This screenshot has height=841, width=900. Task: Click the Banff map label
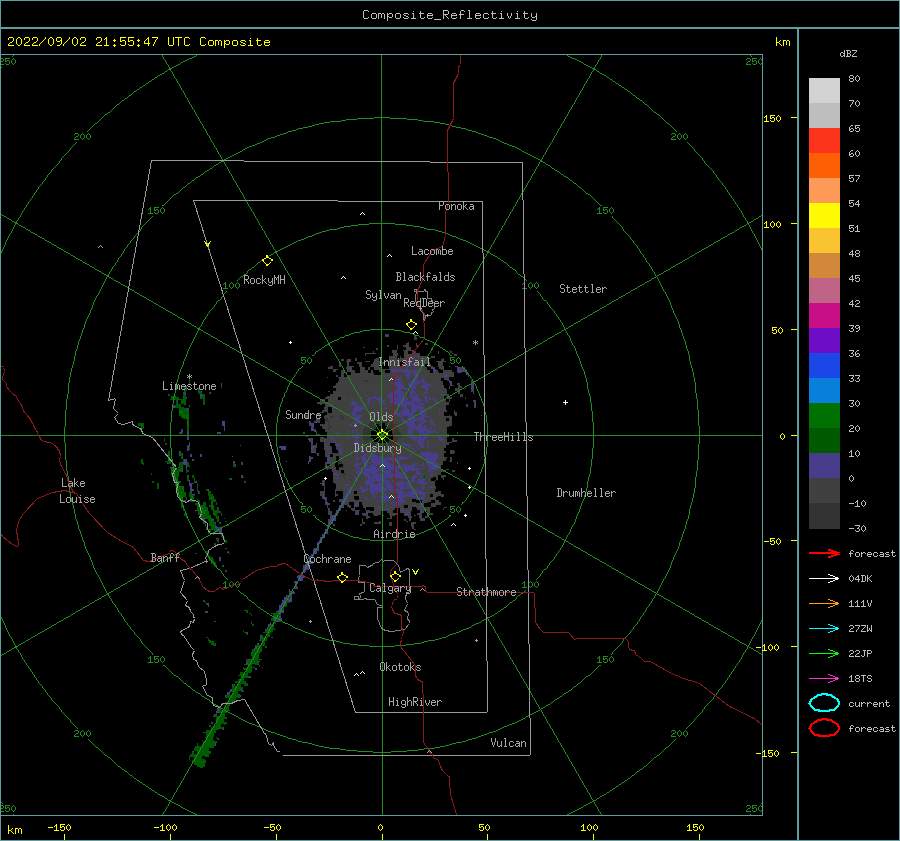click(x=165, y=557)
